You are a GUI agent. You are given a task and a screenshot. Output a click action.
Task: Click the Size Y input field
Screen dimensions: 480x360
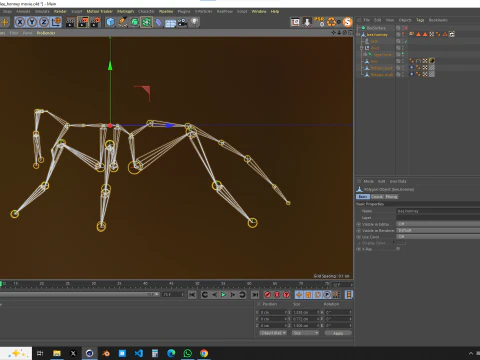(306, 319)
